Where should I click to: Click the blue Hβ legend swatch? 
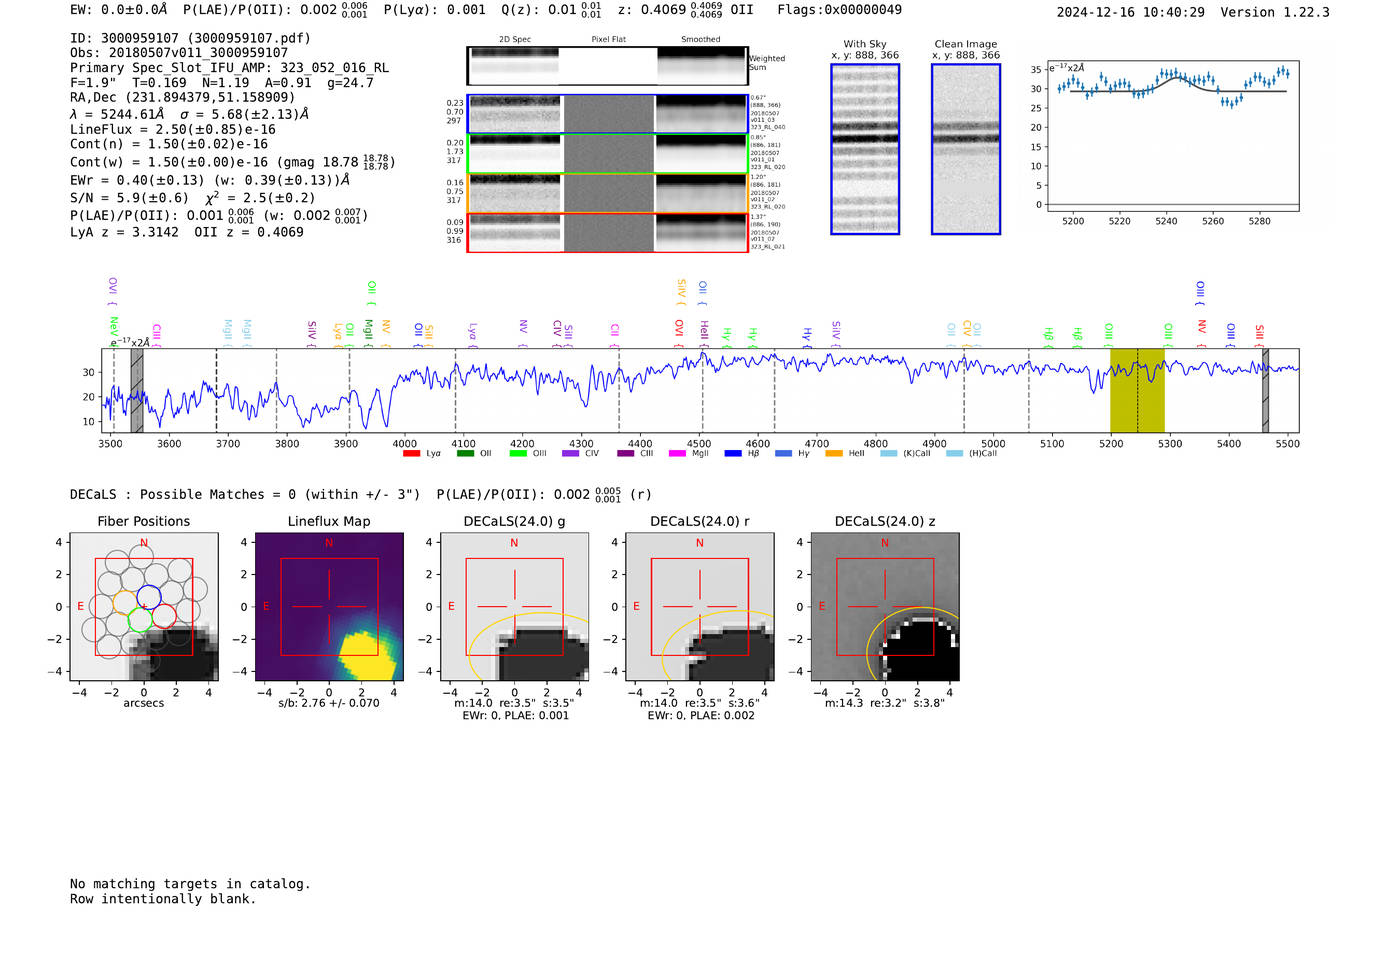pos(733,454)
